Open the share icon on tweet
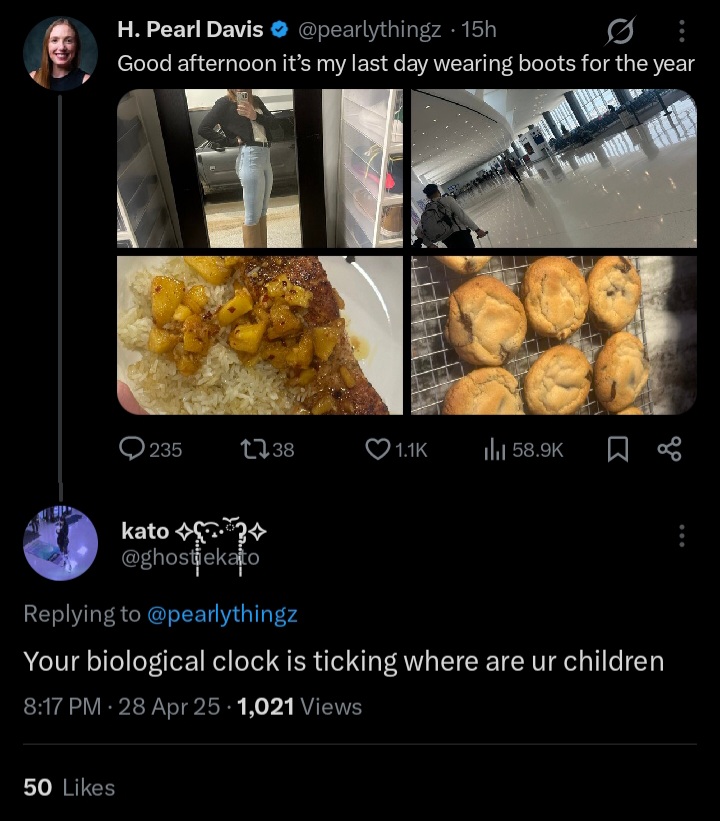This screenshot has height=821, width=720. tap(669, 450)
